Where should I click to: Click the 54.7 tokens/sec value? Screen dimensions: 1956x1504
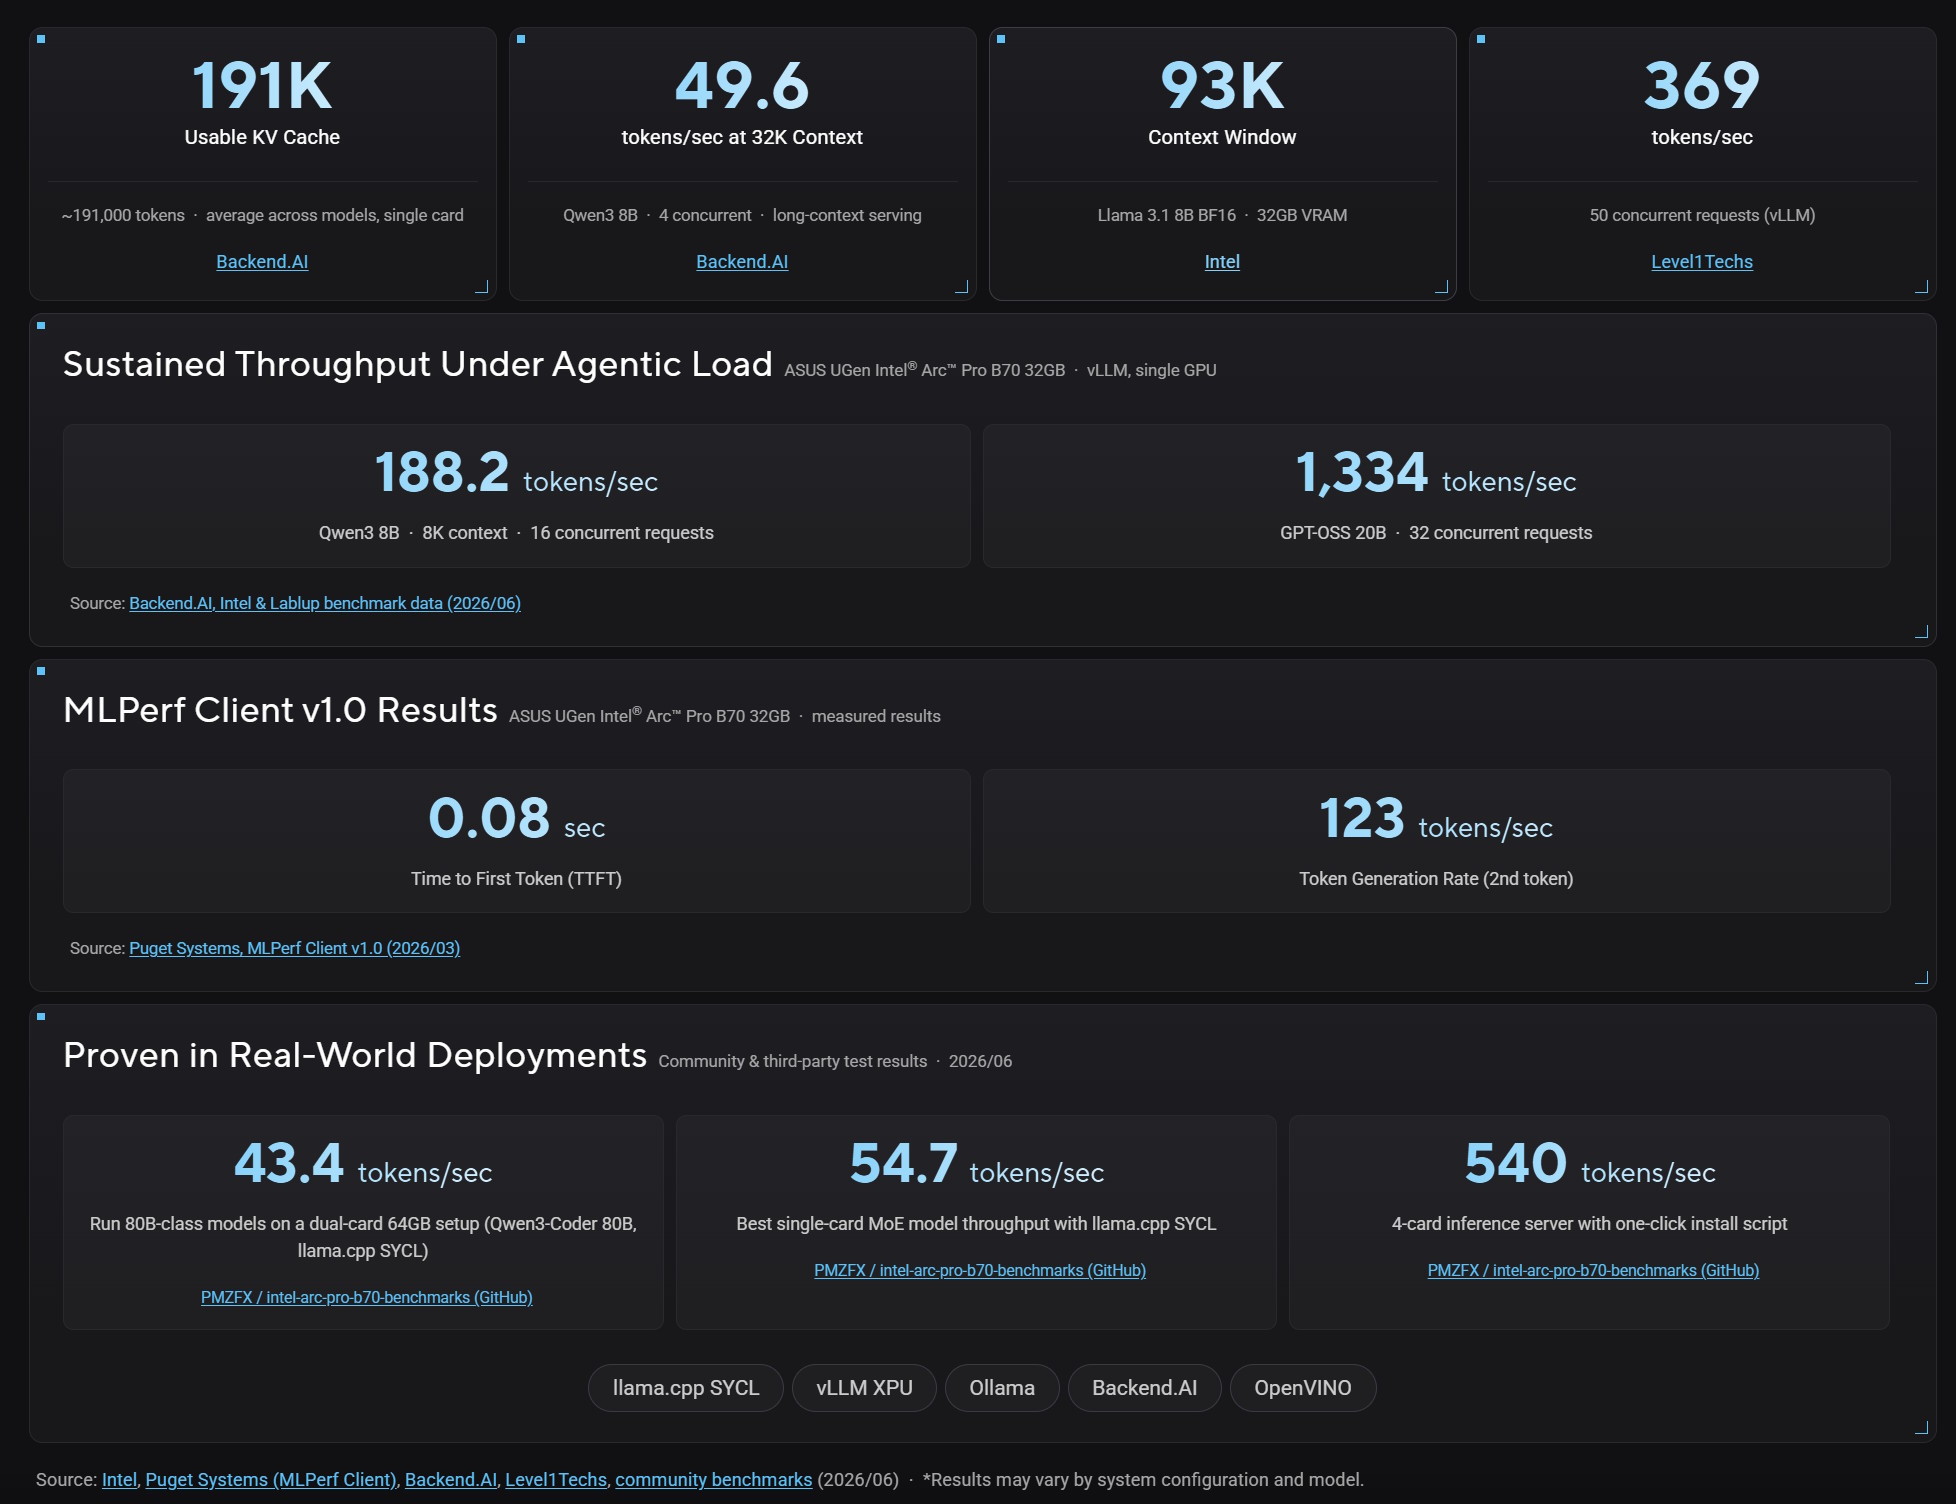pyautogui.click(x=977, y=1164)
